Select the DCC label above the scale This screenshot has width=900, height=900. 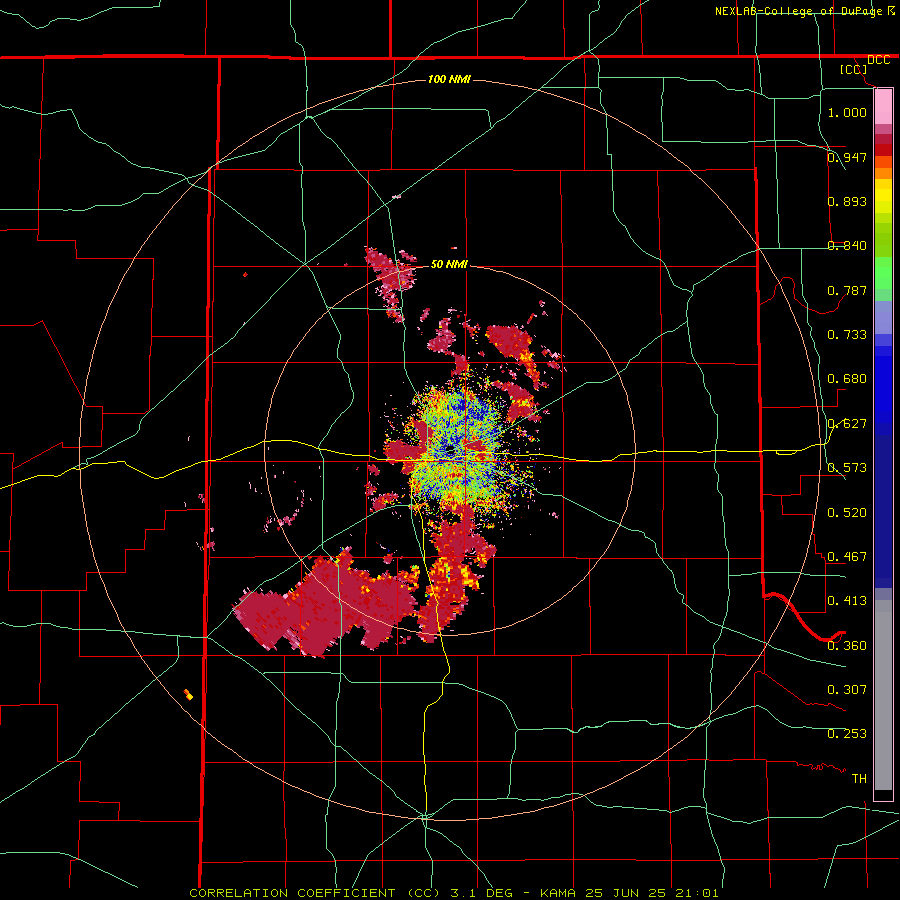[878, 60]
